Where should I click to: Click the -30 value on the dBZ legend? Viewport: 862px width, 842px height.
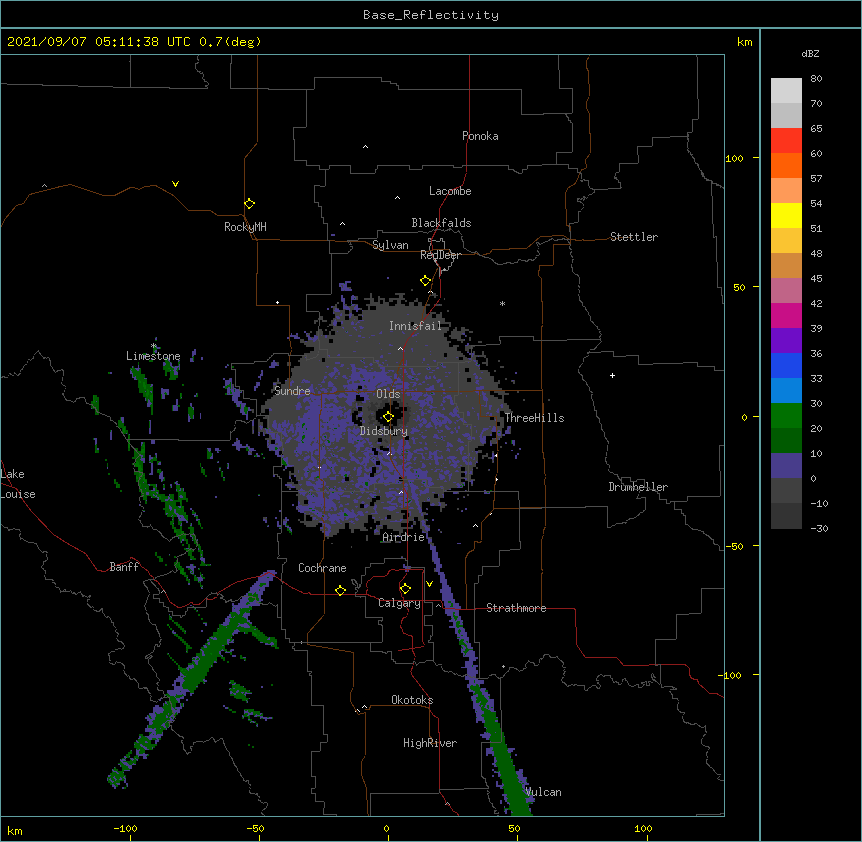pos(819,528)
